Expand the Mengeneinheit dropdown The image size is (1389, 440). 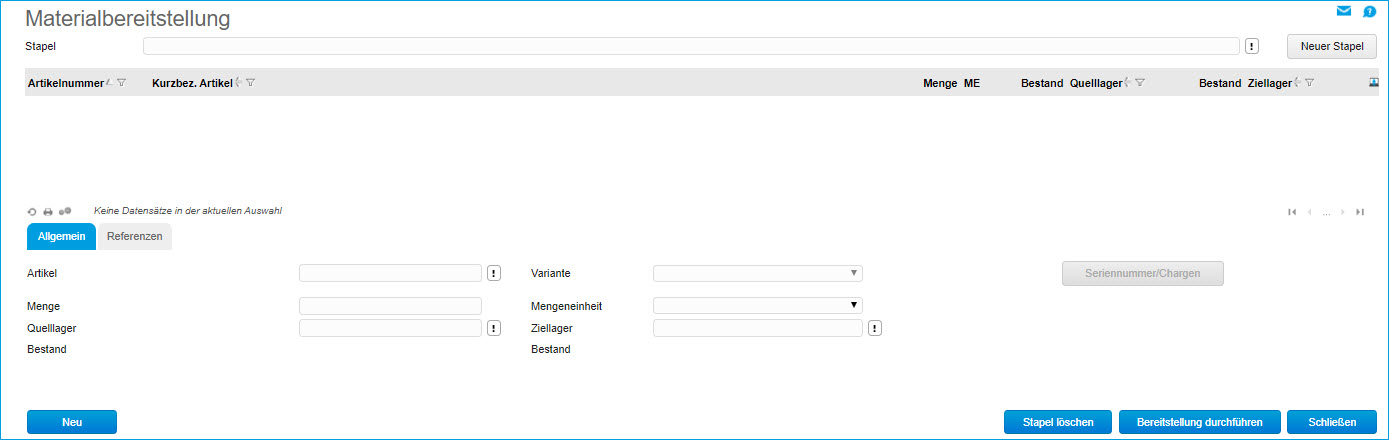point(757,305)
